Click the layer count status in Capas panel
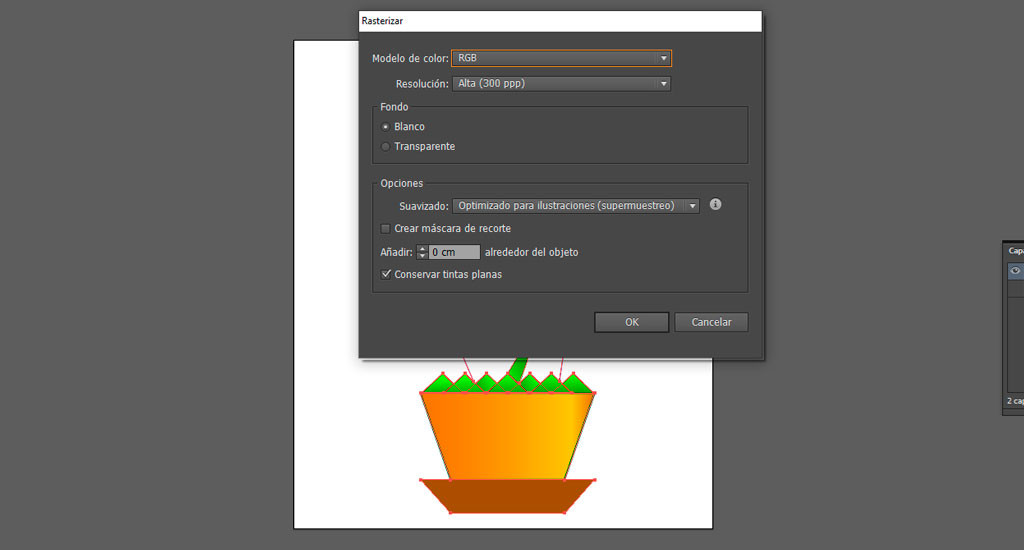Viewport: 1024px width, 550px height. point(1014,400)
